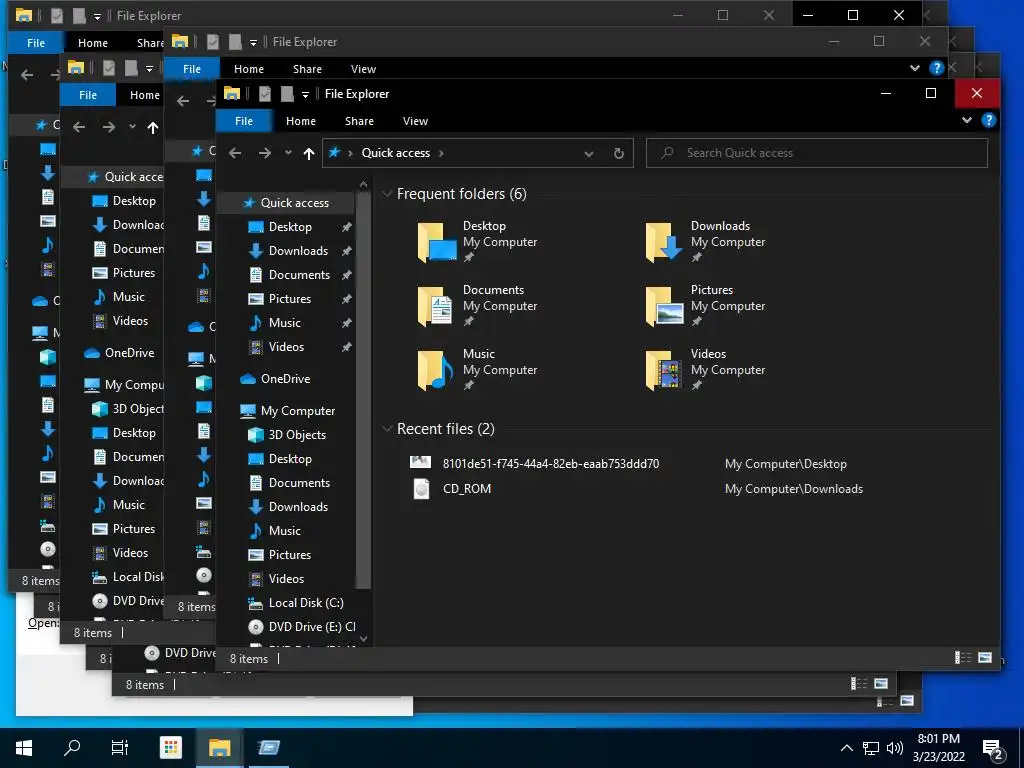Expand the ribbon with chevron

967,120
